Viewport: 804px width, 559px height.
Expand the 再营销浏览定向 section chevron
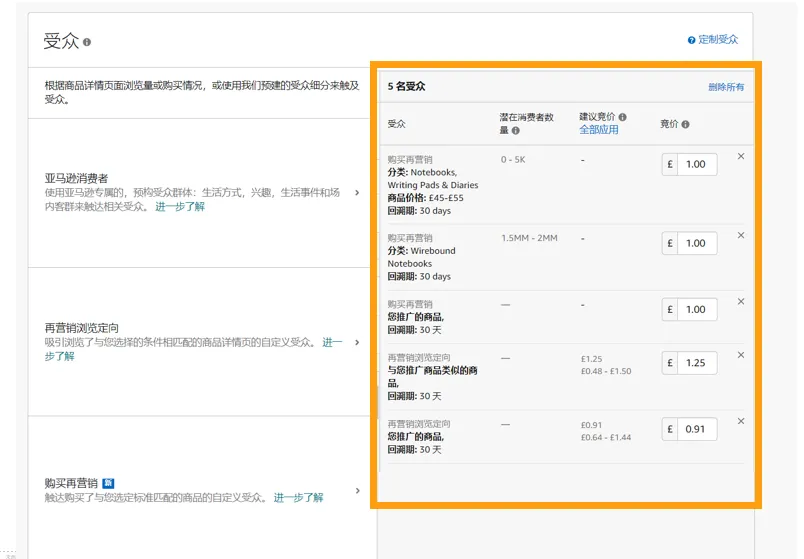click(x=357, y=343)
